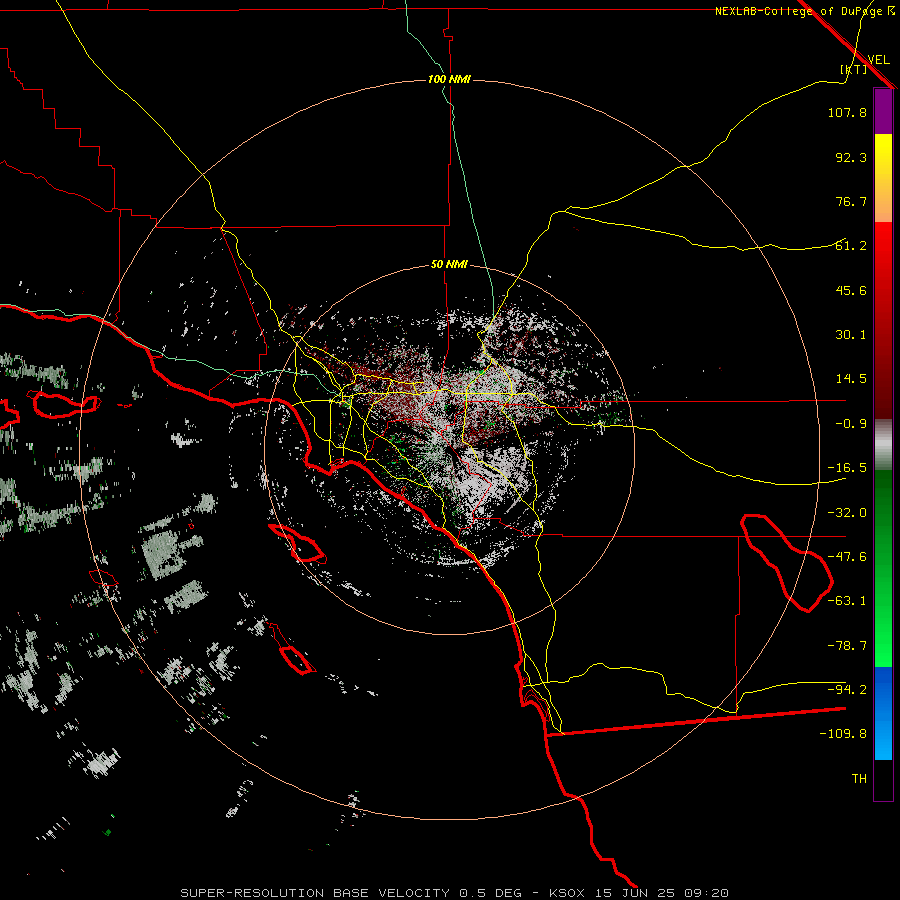Image resolution: width=900 pixels, height=900 pixels.
Task: Click the green segment of velocity color bar
Action: pyautogui.click(x=883, y=568)
